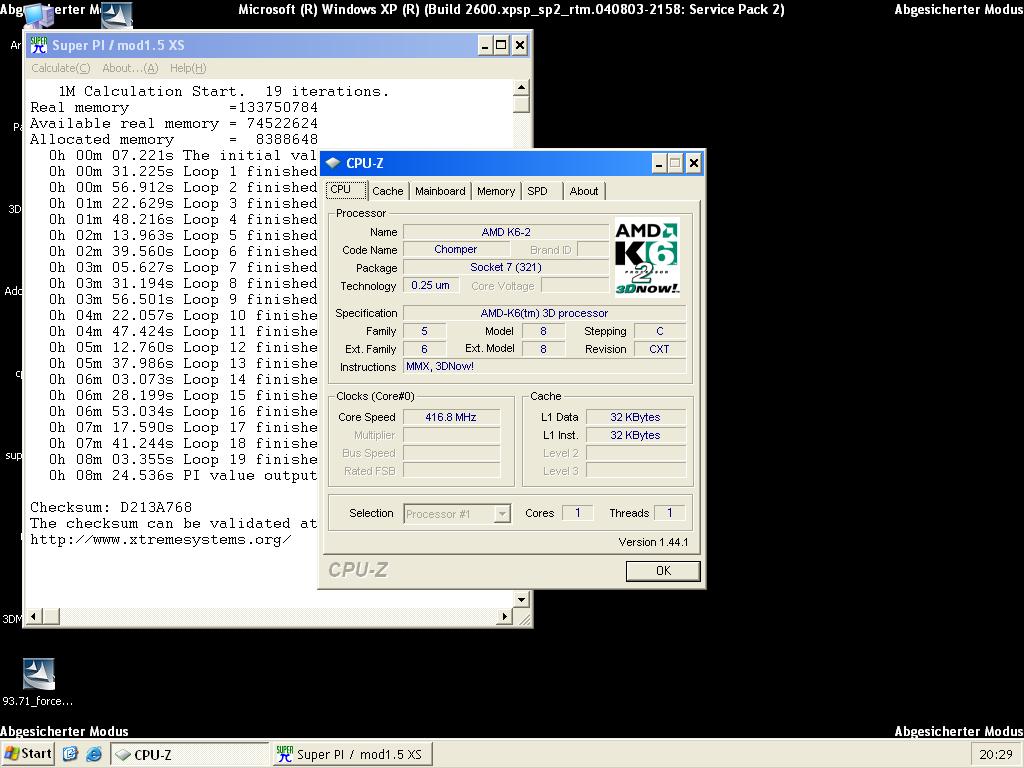
Task: Click the AMD K6-2 3DNow! logo
Action: tap(647, 258)
